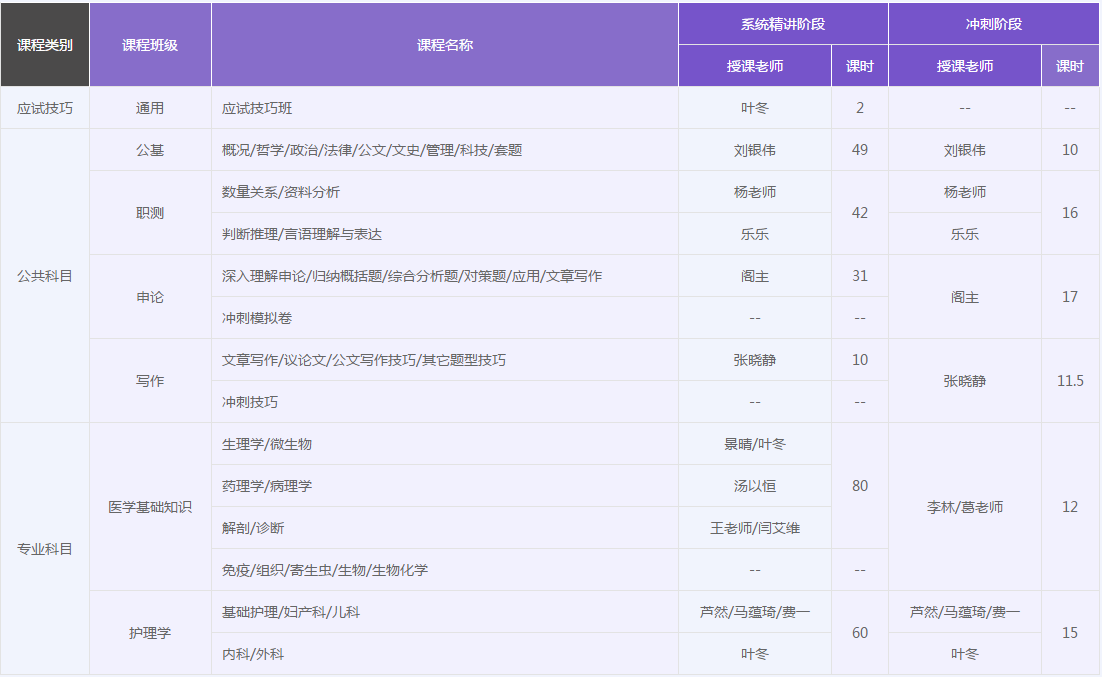Click the 生理学/微生物 course name

pyautogui.click(x=266, y=444)
